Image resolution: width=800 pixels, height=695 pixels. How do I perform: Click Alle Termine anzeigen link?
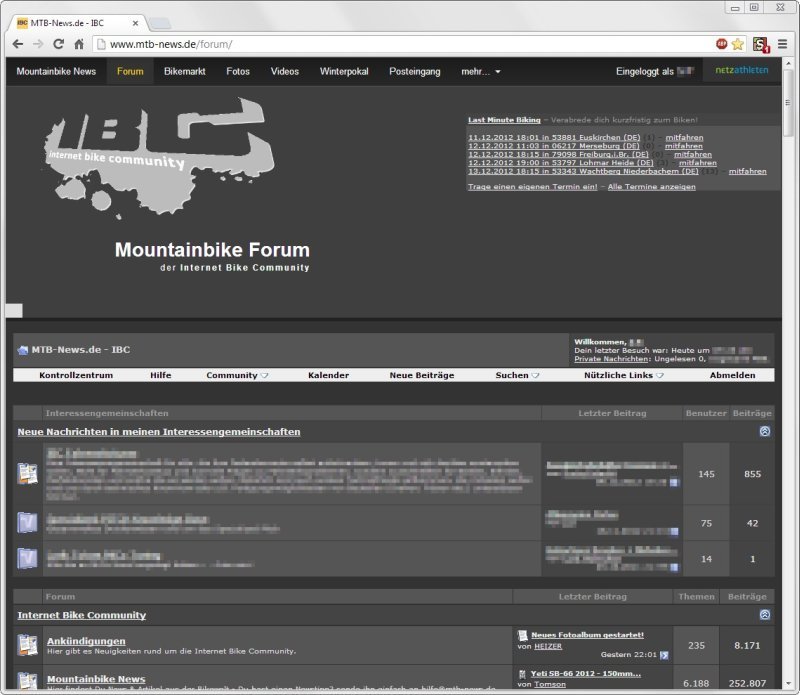[x=652, y=187]
